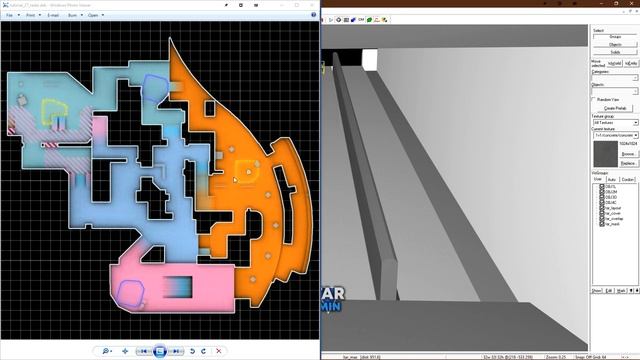The height and width of the screenshot is (360, 640).
Task: Click the actual size icon in Photo Viewer
Action: [x=125, y=351]
